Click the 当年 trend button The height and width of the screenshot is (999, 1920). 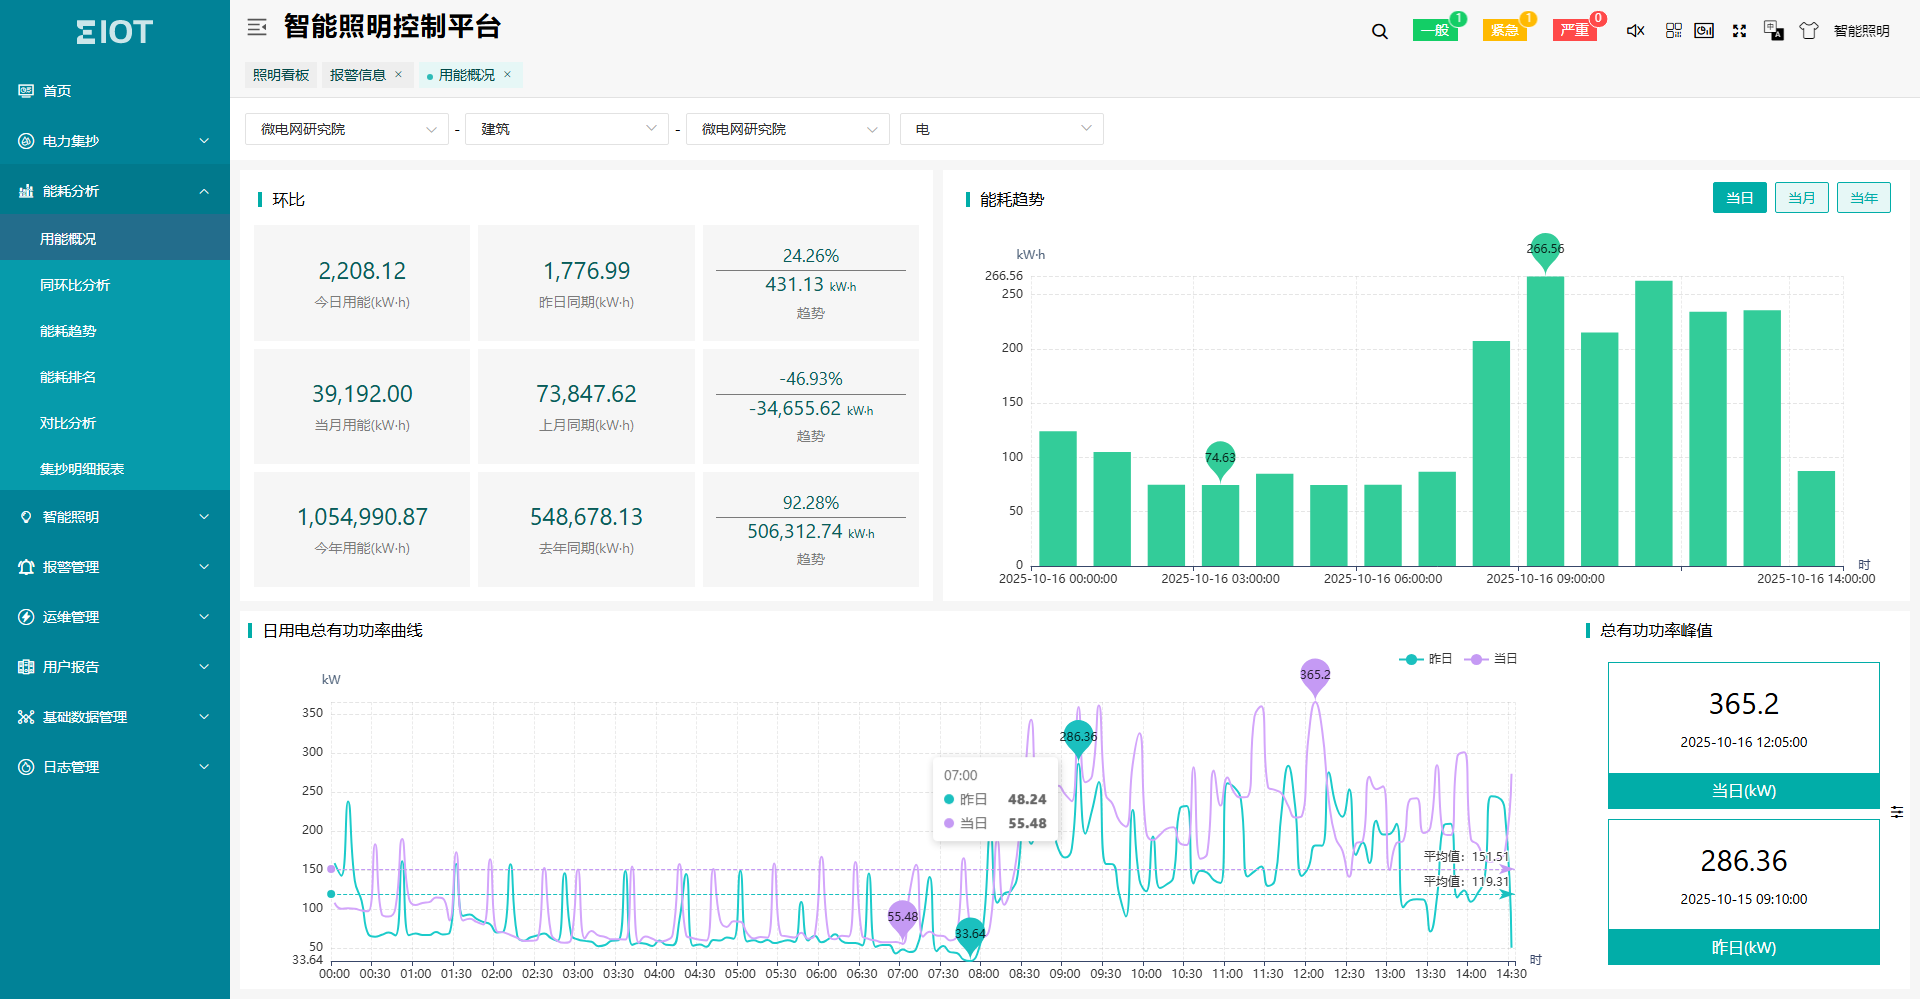pyautogui.click(x=1863, y=198)
